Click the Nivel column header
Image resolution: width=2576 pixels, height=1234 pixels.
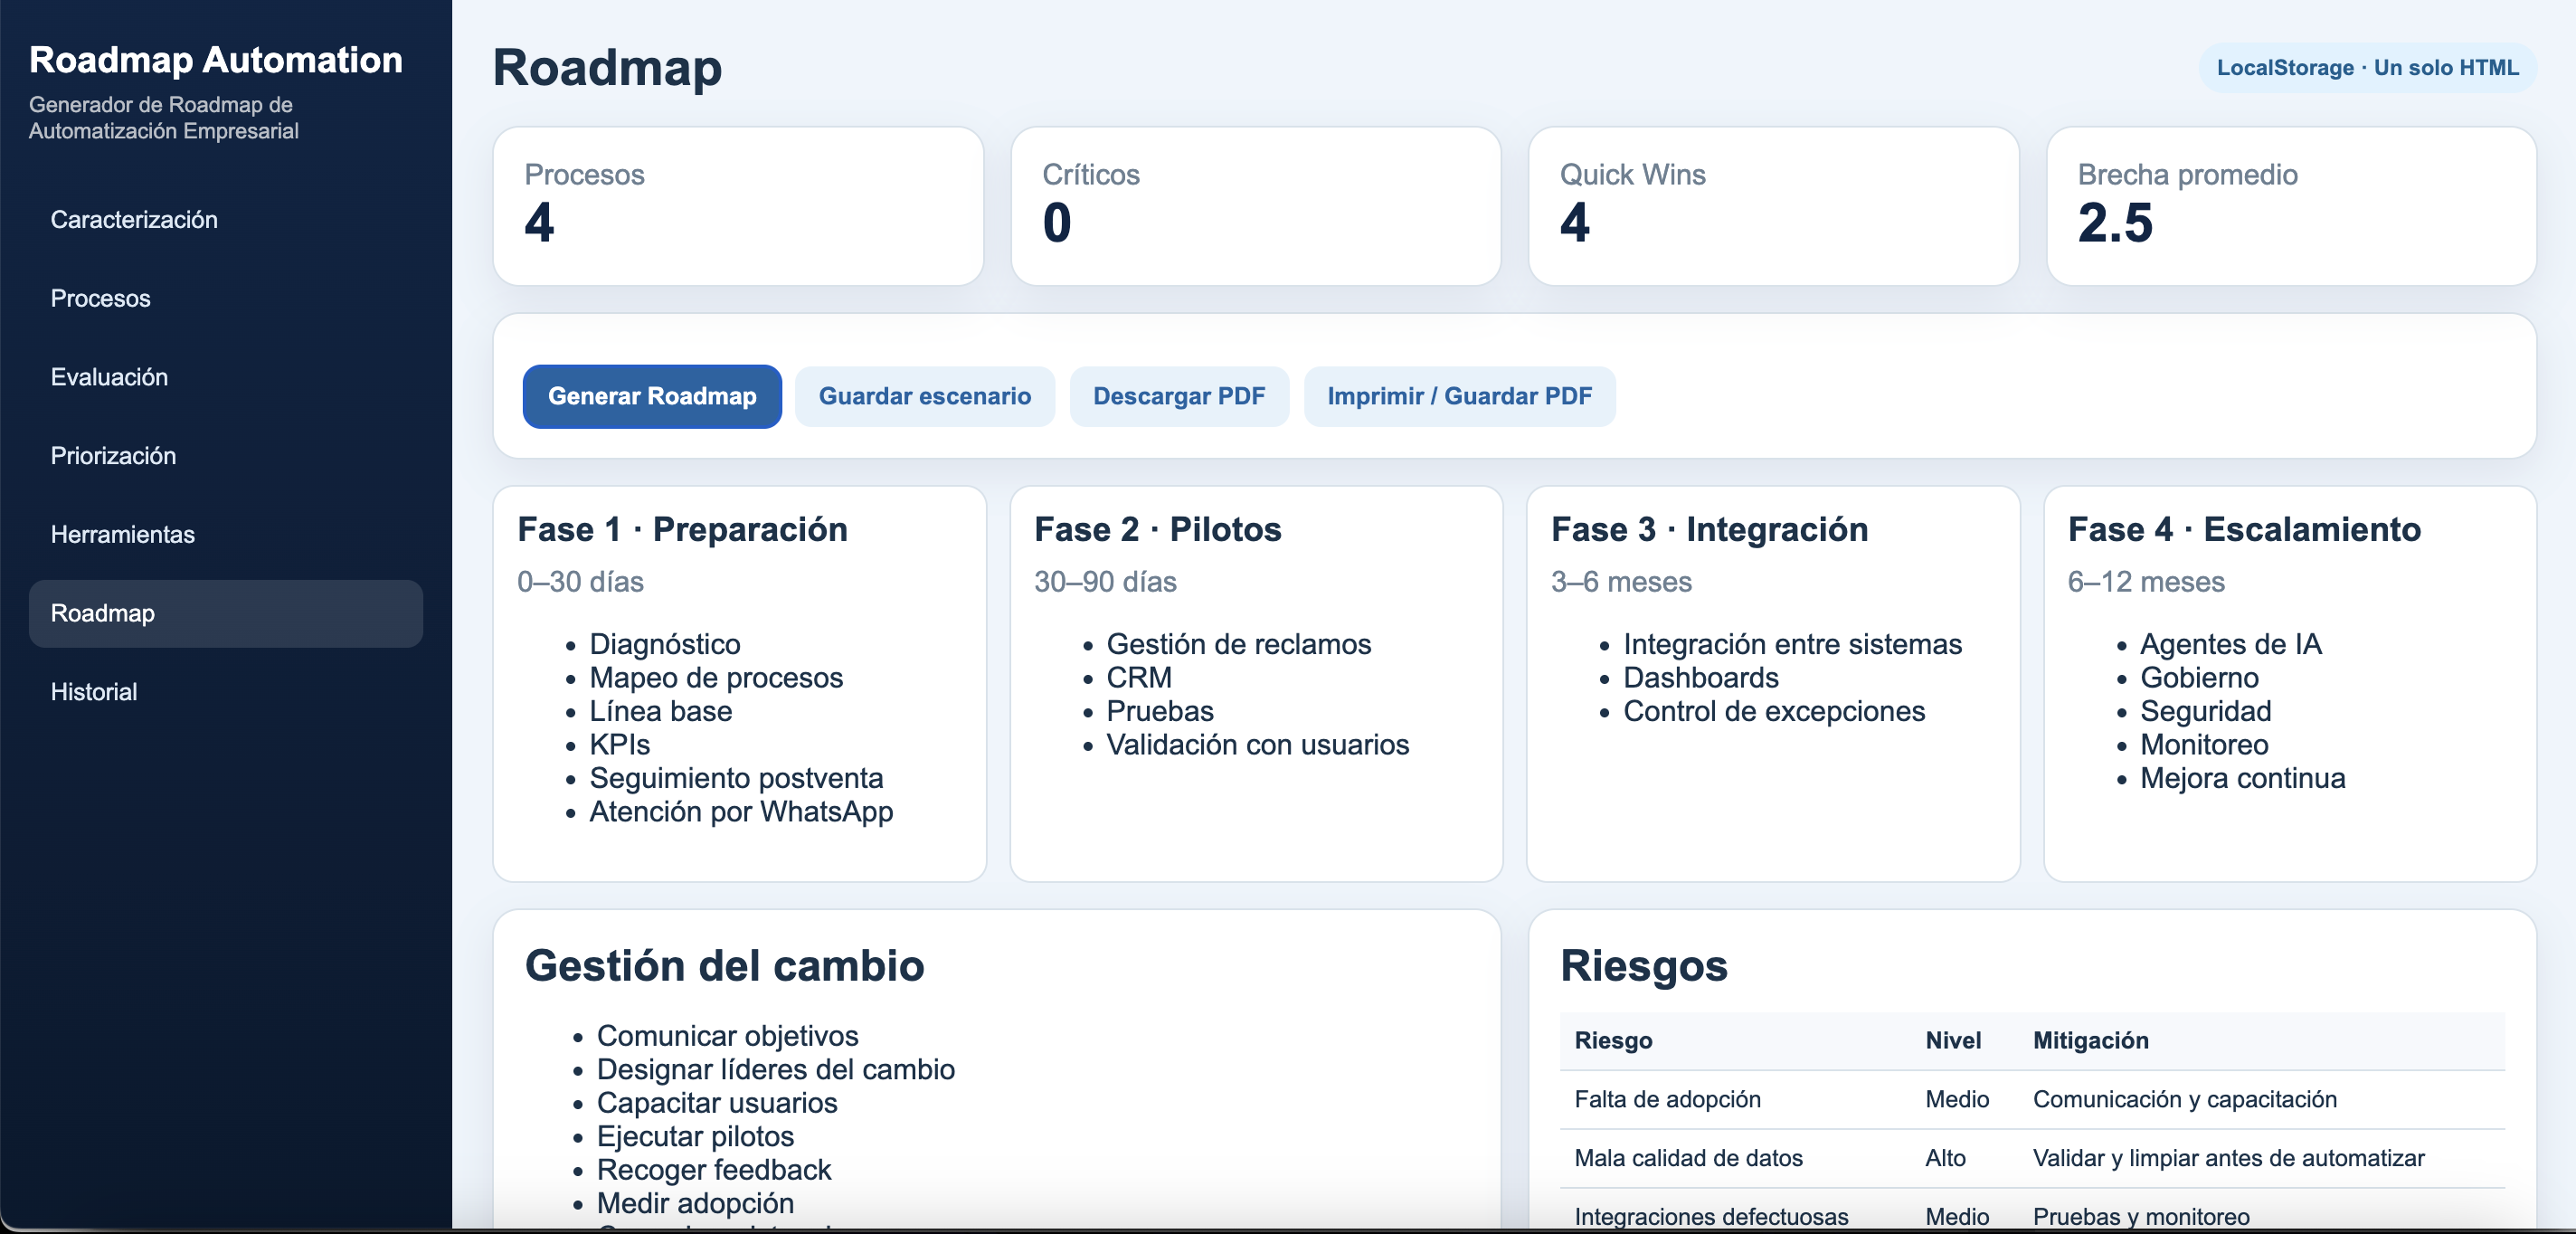coord(1952,1041)
